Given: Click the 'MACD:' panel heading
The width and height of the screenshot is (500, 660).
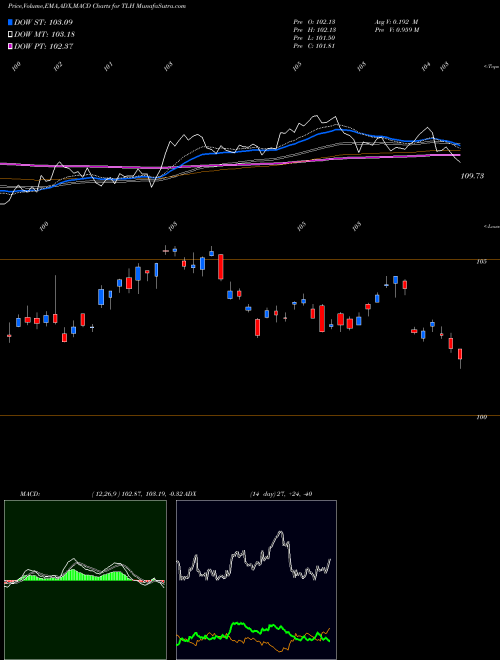Looking at the screenshot, I should [x=29, y=494].
